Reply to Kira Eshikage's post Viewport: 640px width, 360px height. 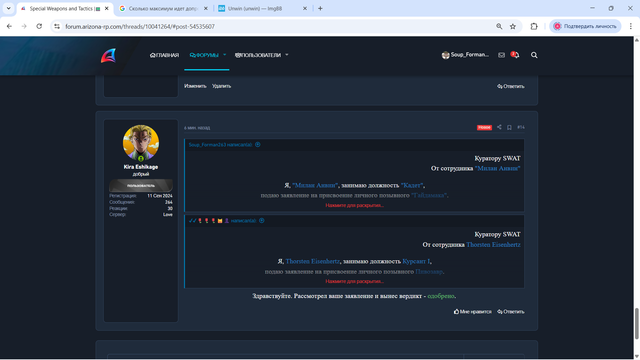point(511,312)
